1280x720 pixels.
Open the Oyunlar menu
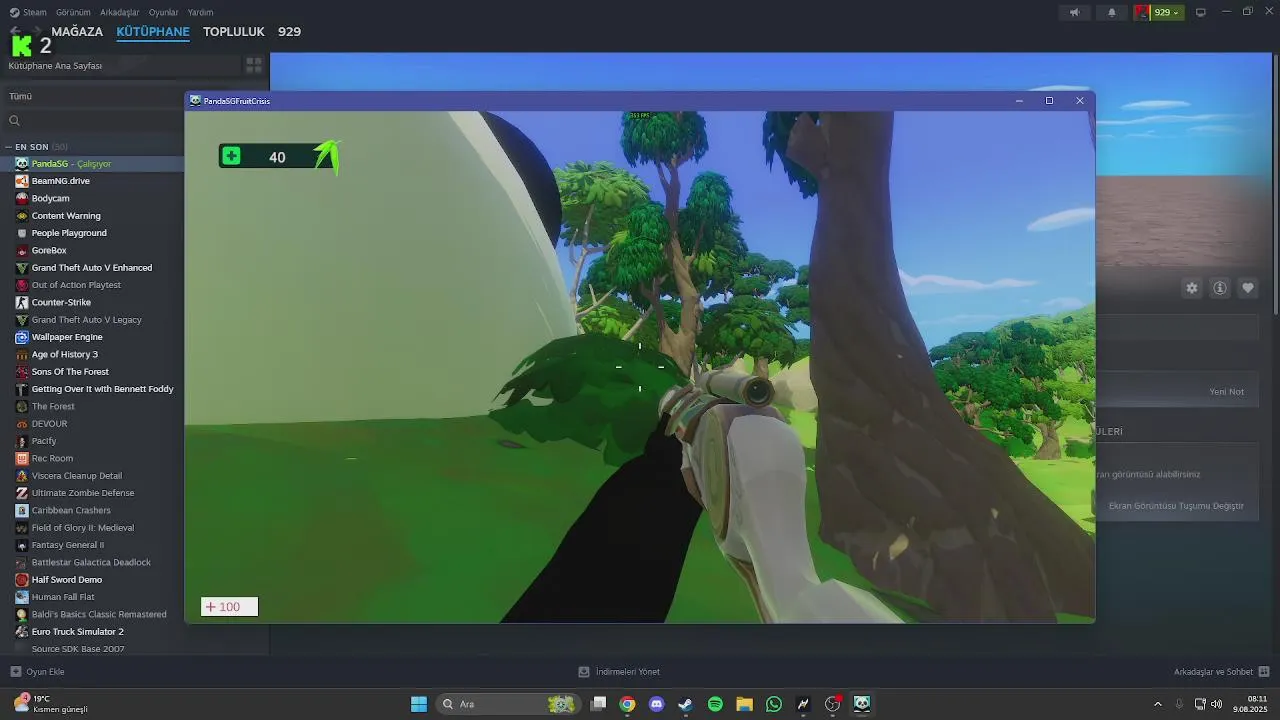[164, 12]
